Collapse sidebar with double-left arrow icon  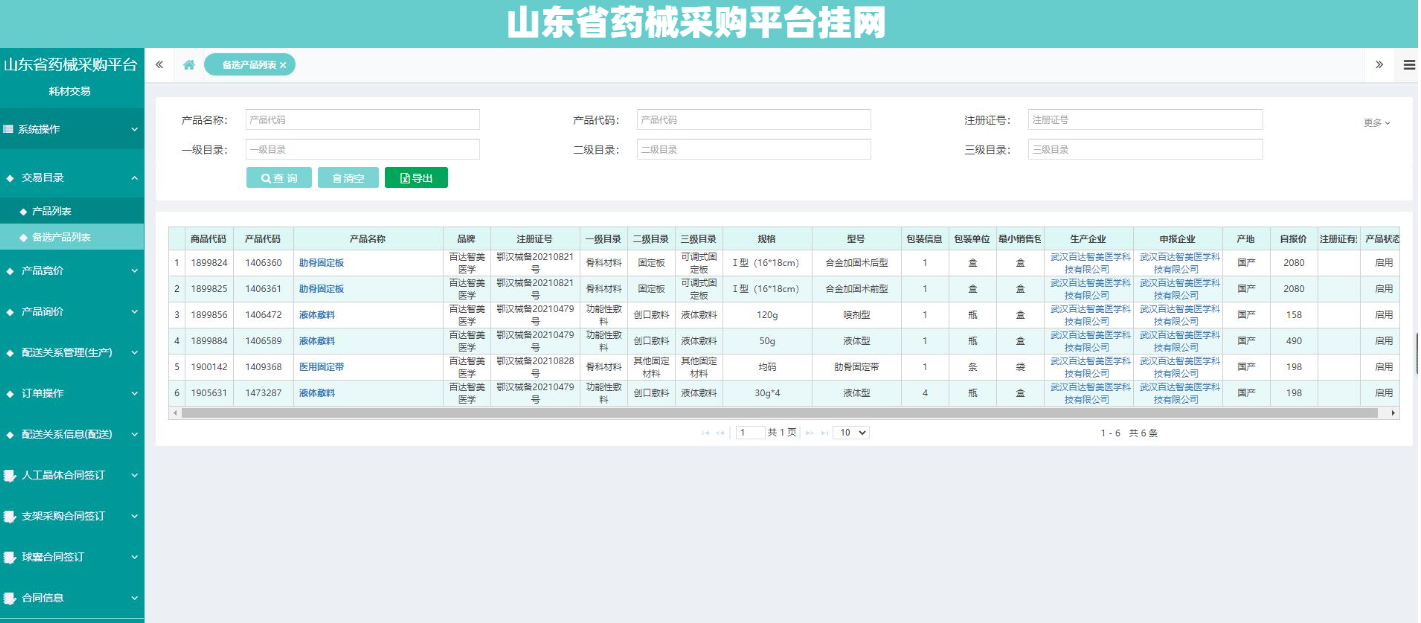pos(159,65)
